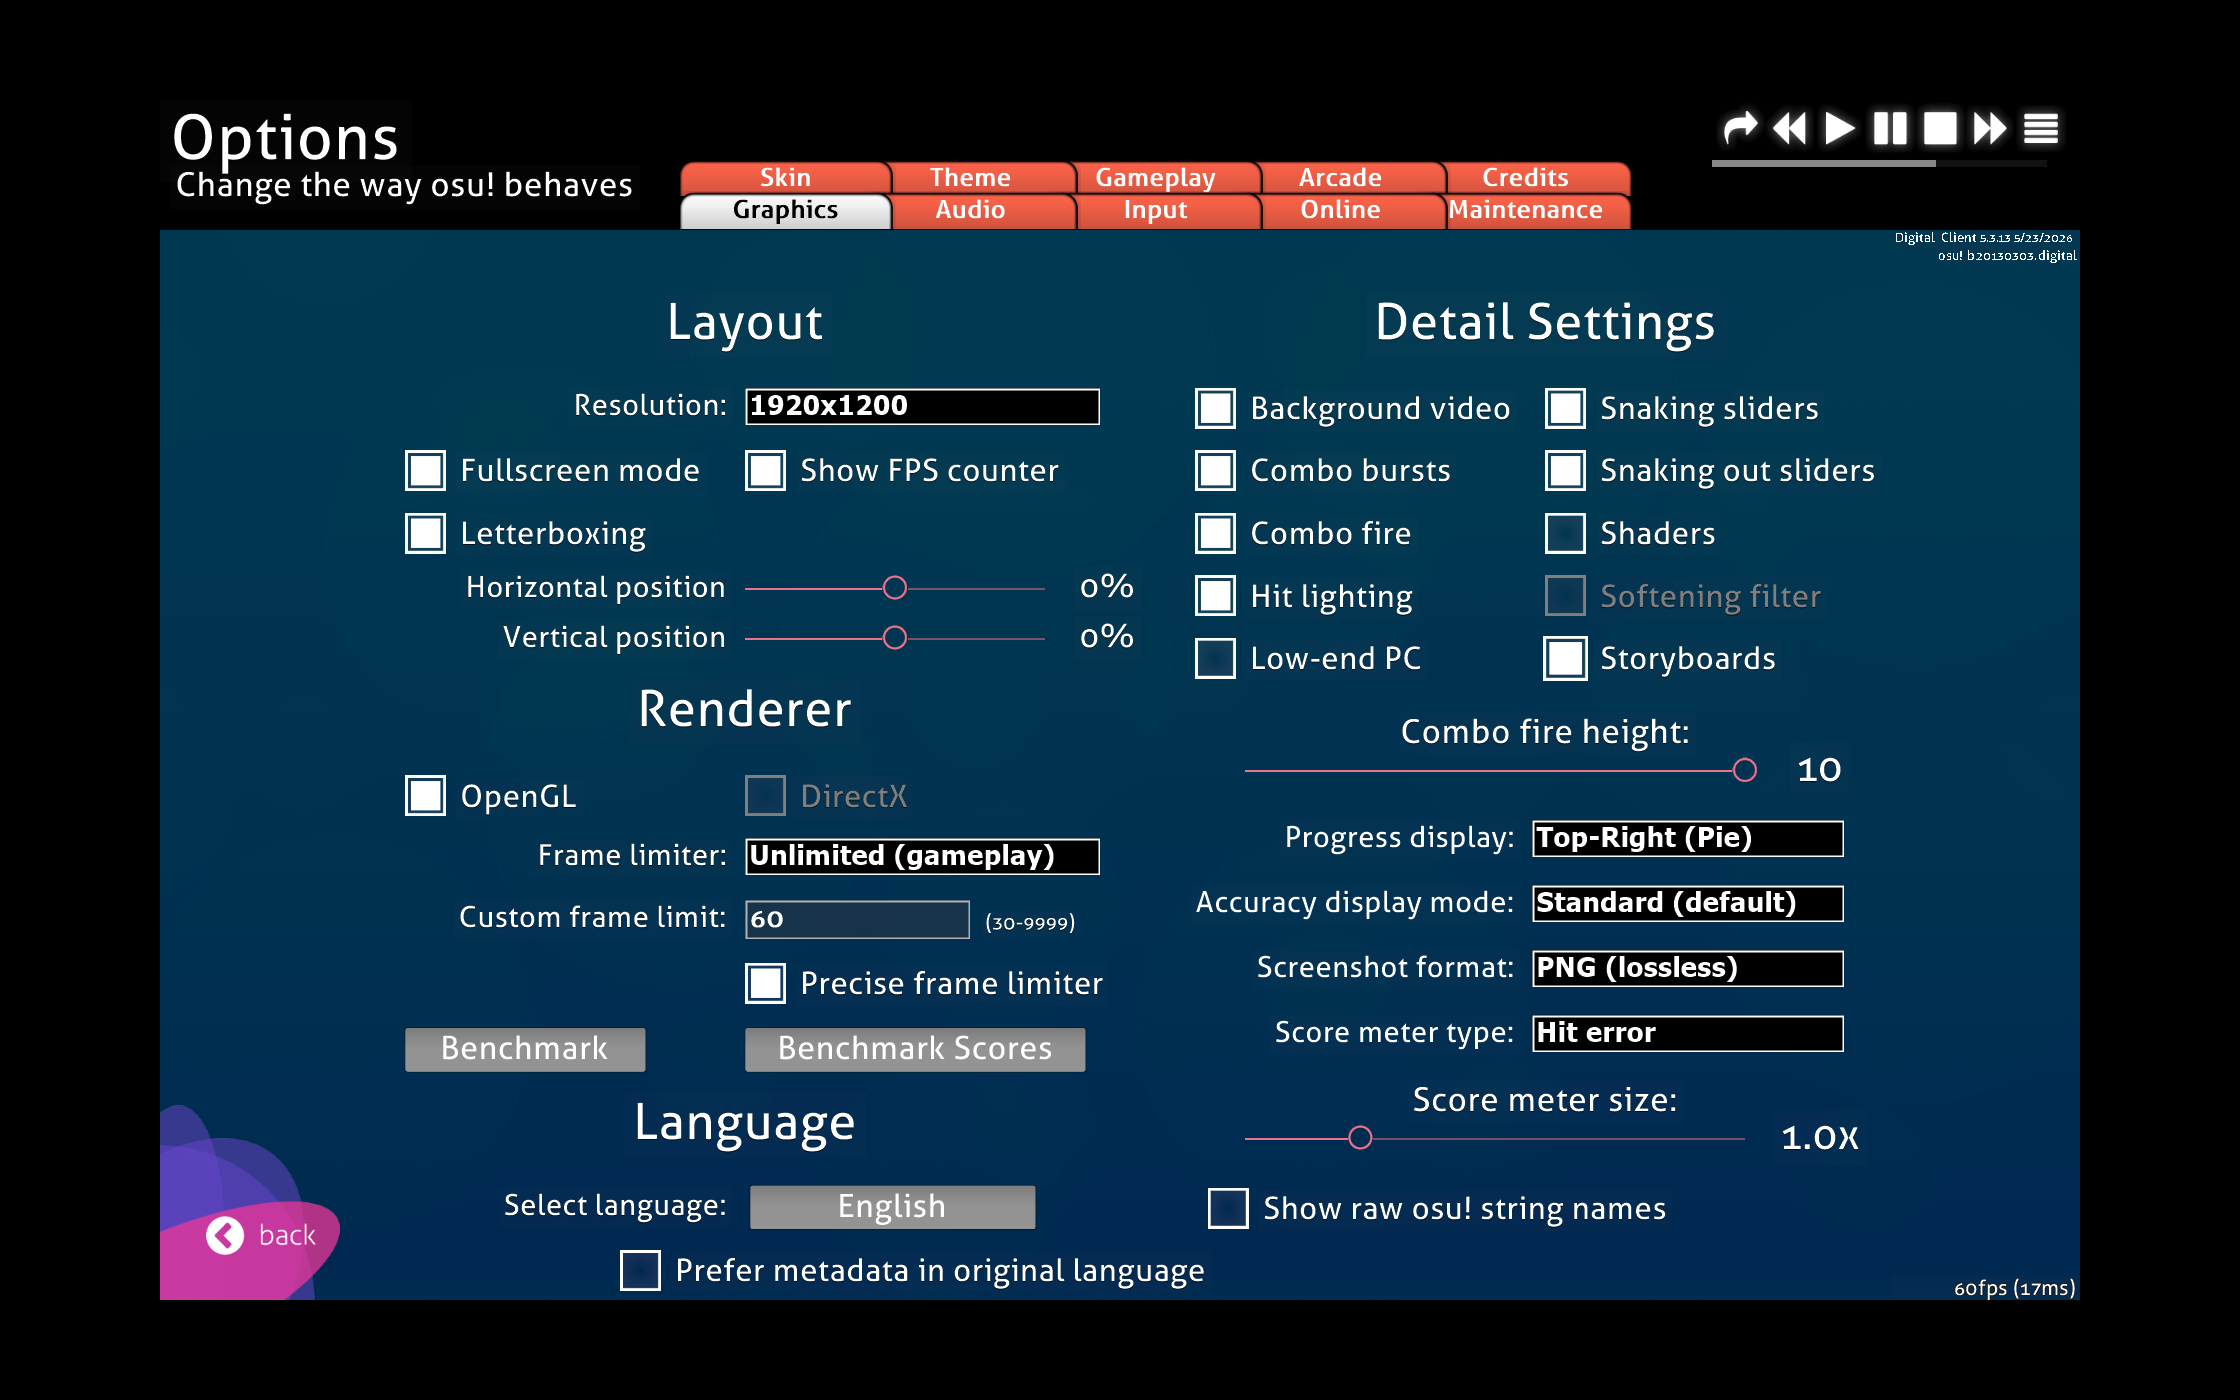Viewport: 2240px width, 1400px height.
Task: Switch to the Theme tab
Action: [970, 177]
